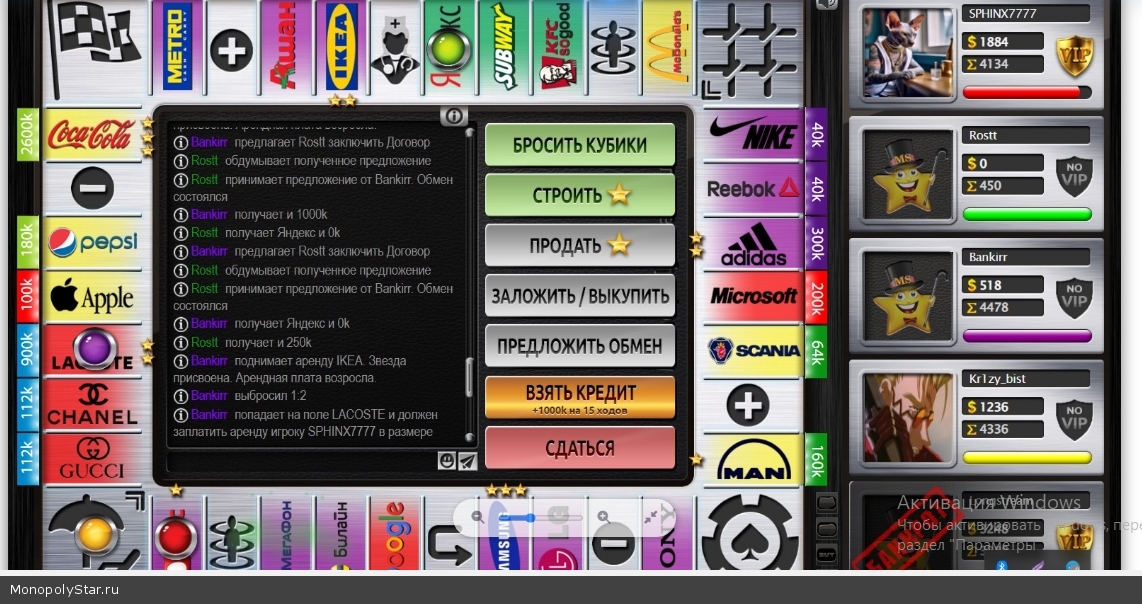Click the jail bars corner square
This screenshot has width=1142, height=604.
pyautogui.click(x=749, y=50)
